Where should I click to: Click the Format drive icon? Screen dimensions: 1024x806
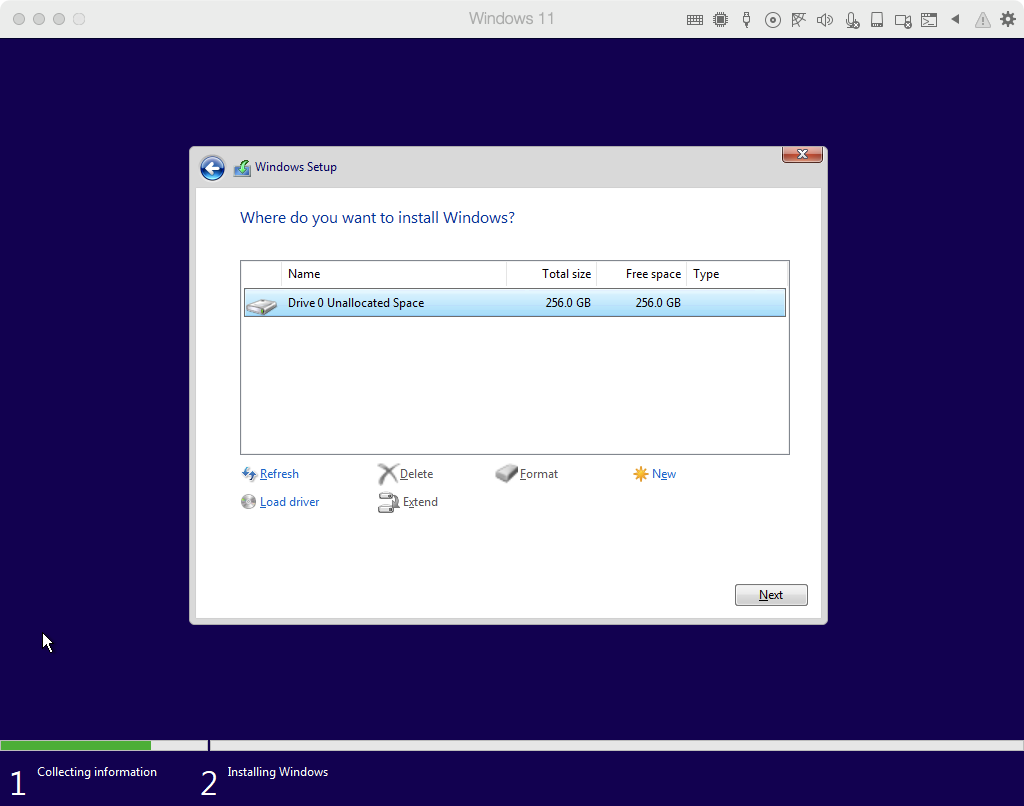(x=507, y=473)
